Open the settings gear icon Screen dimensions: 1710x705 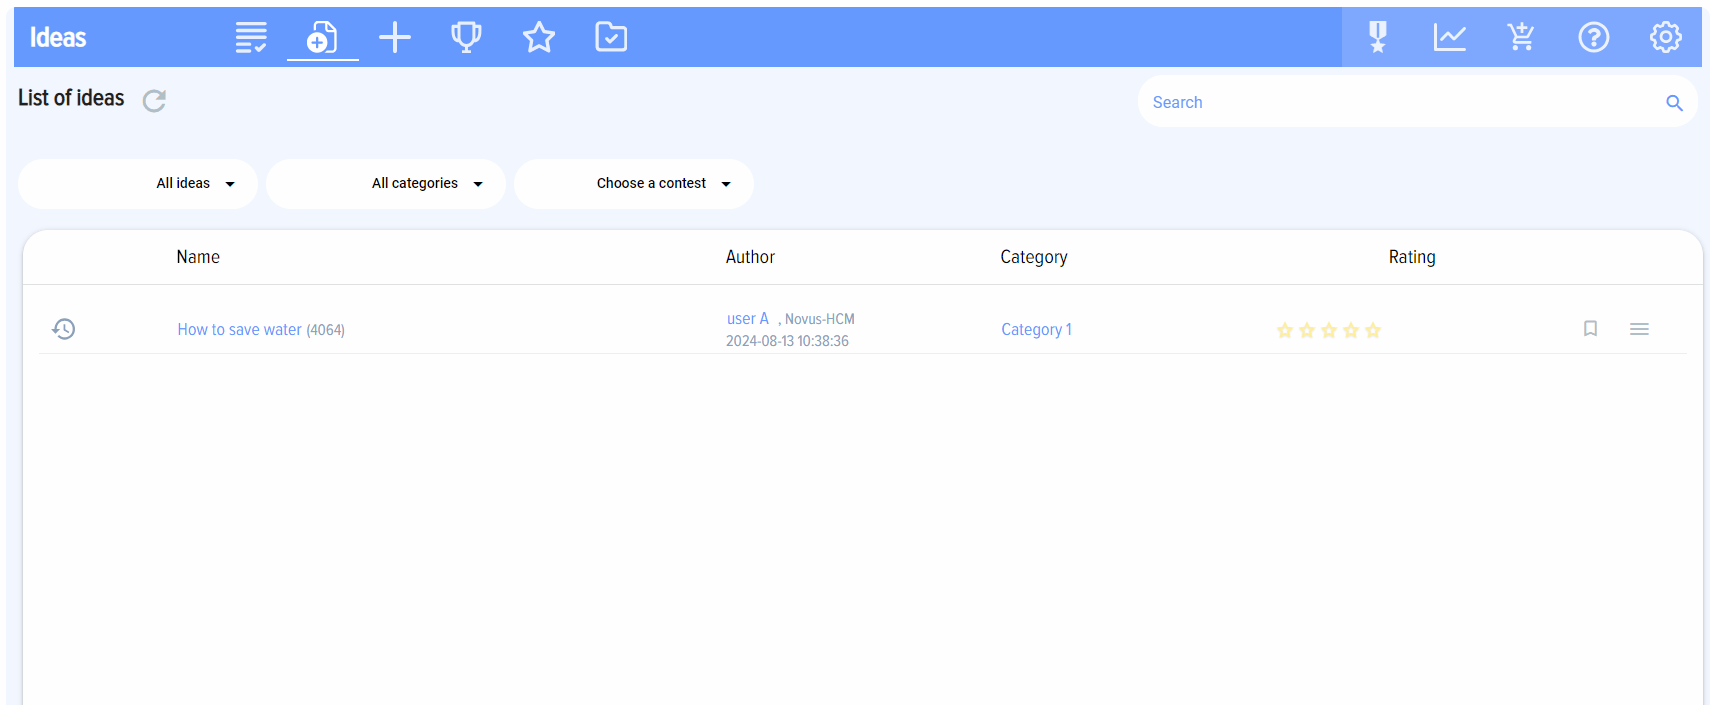1665,38
